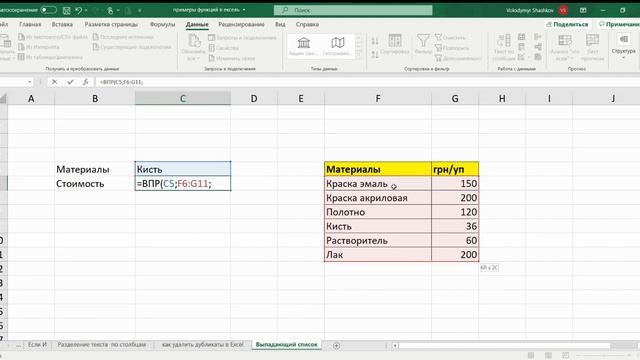Viewport: 640px width, 360px height.
Task: Click the Insert Function fx button
Action: click(85, 82)
